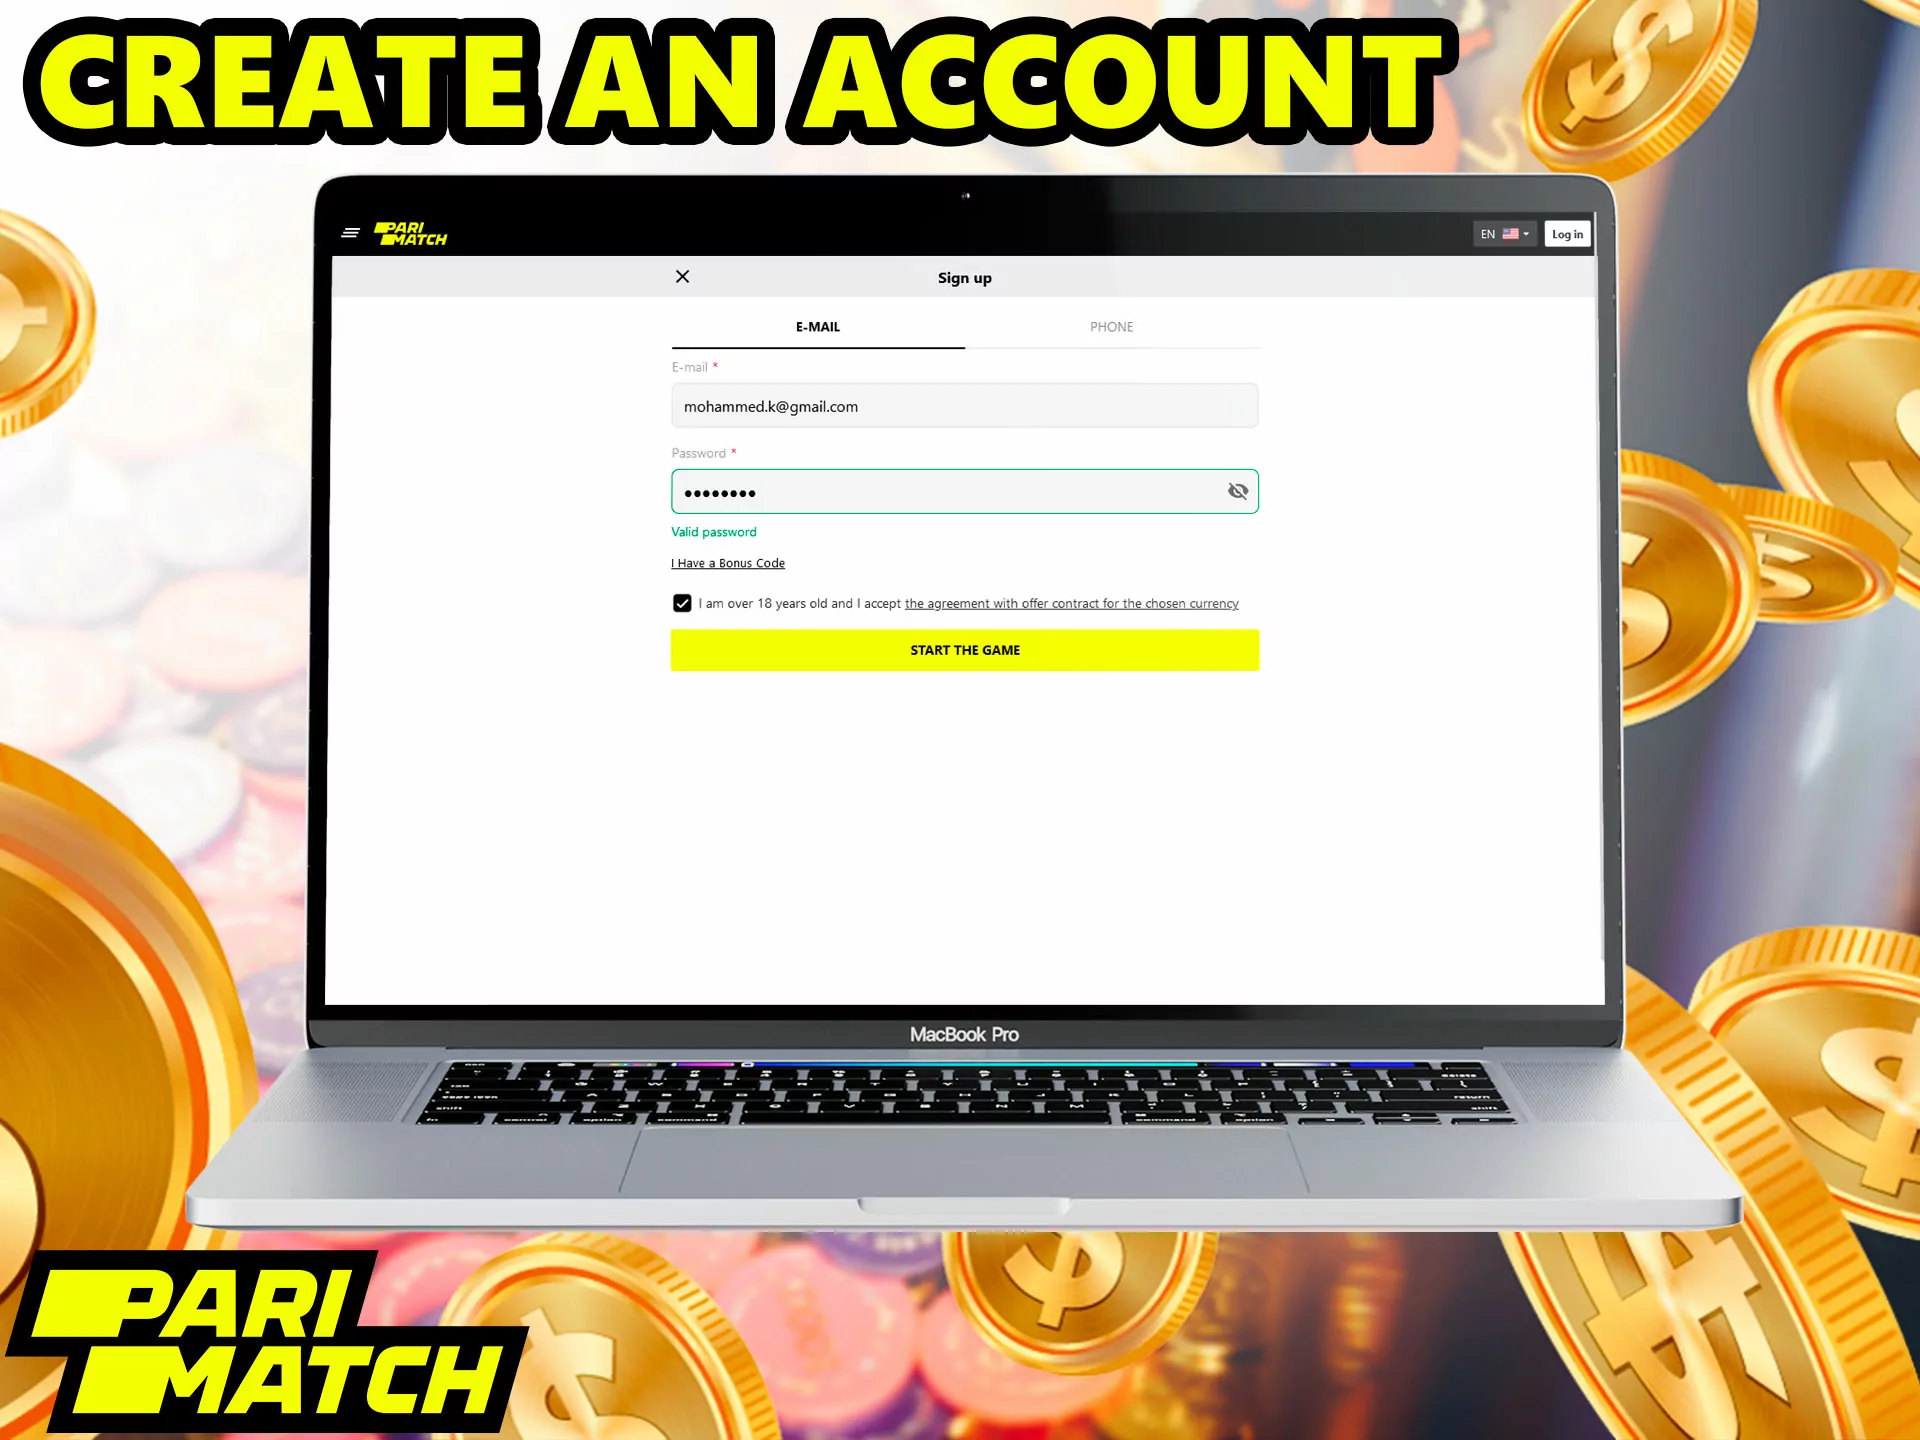Click the E-mail input field
The height and width of the screenshot is (1440, 1920).
[x=963, y=405]
